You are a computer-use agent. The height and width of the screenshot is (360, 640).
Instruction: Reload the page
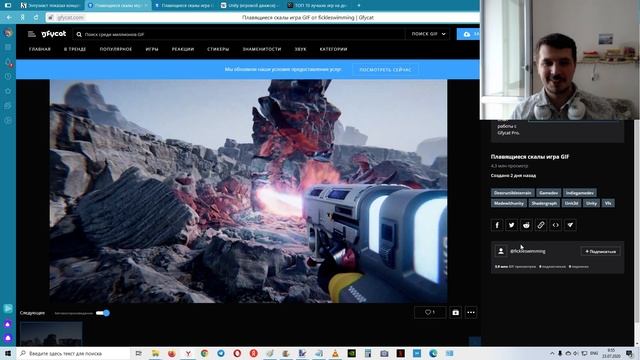[x=36, y=18]
